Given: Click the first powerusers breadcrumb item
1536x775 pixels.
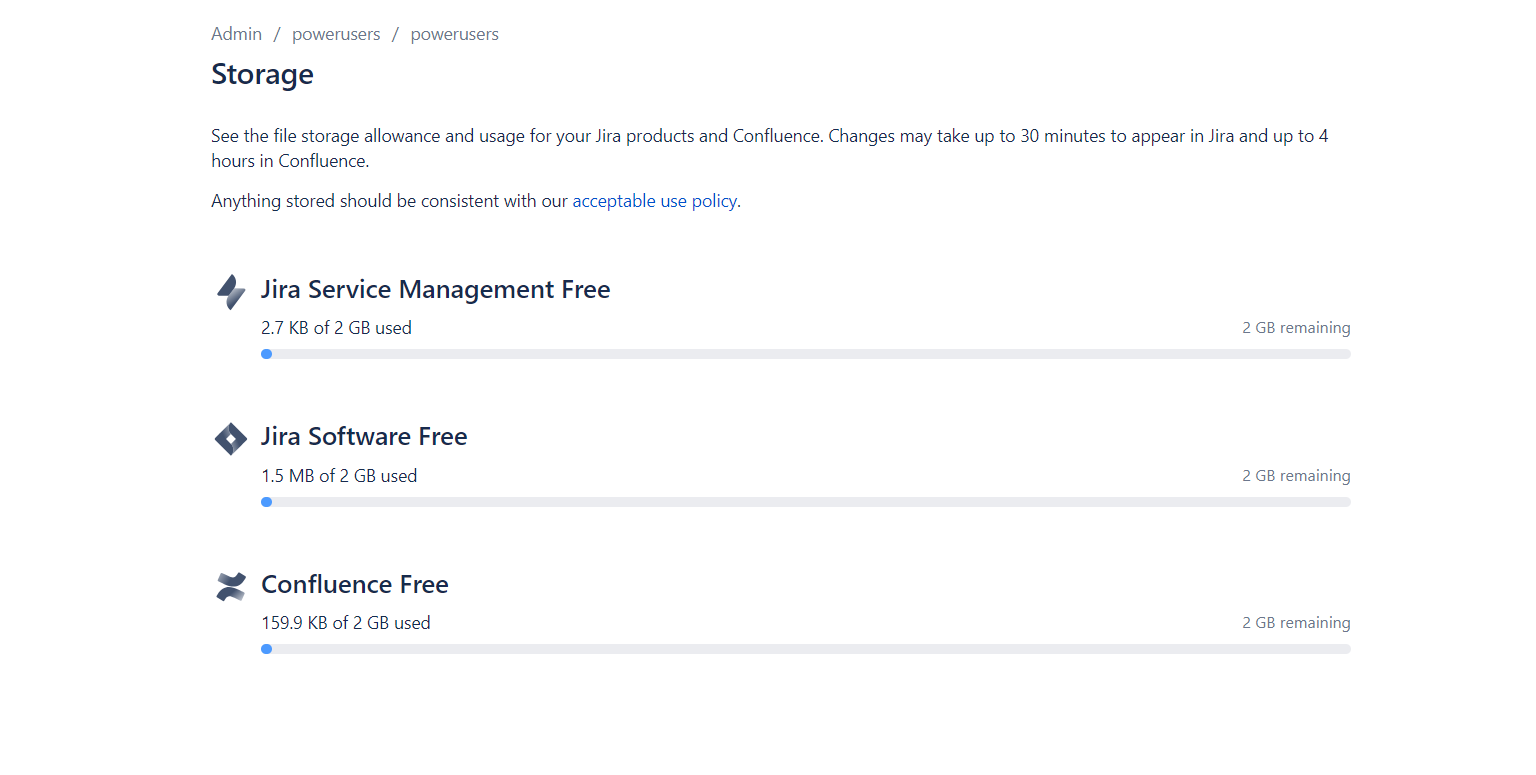Looking at the screenshot, I should [336, 33].
